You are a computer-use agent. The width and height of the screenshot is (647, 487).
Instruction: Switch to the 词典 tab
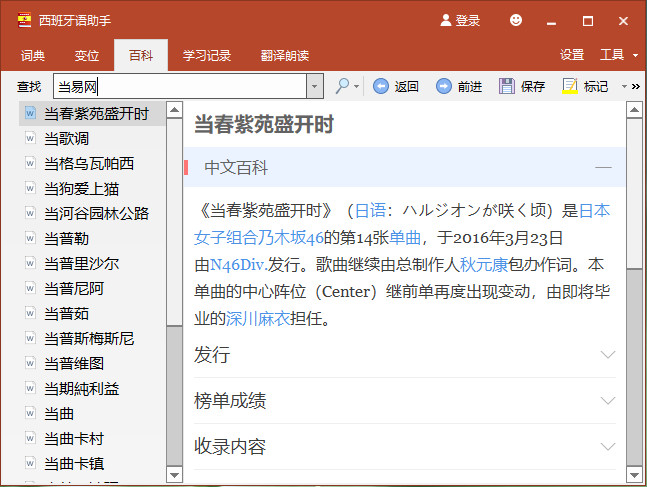pos(33,55)
